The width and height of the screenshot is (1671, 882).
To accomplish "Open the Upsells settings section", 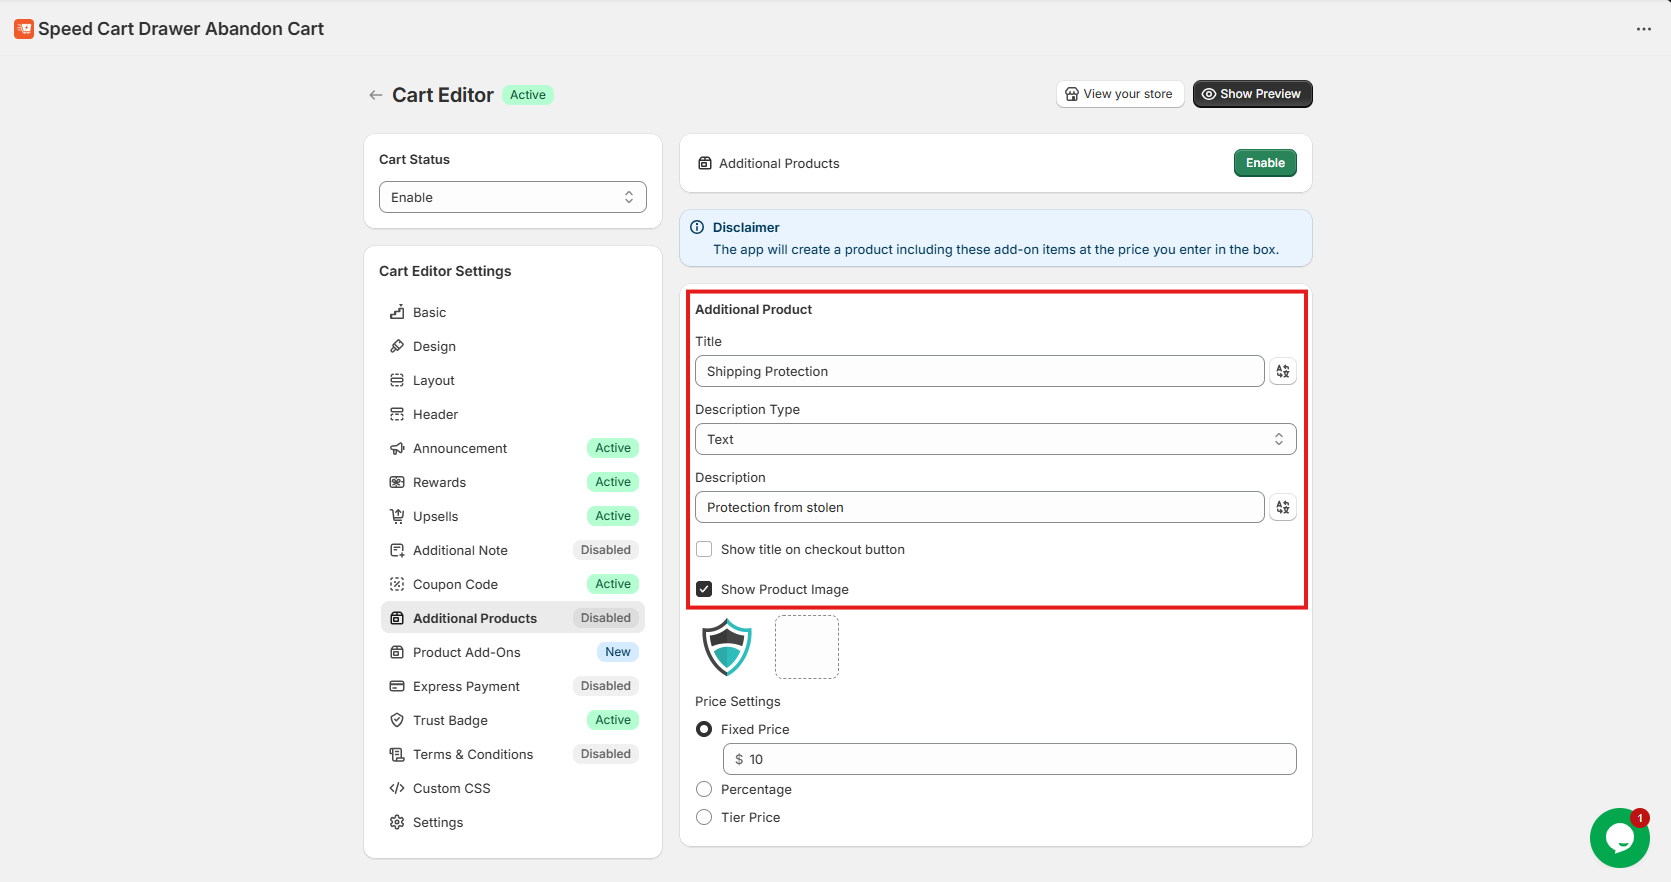I will pyautogui.click(x=436, y=516).
